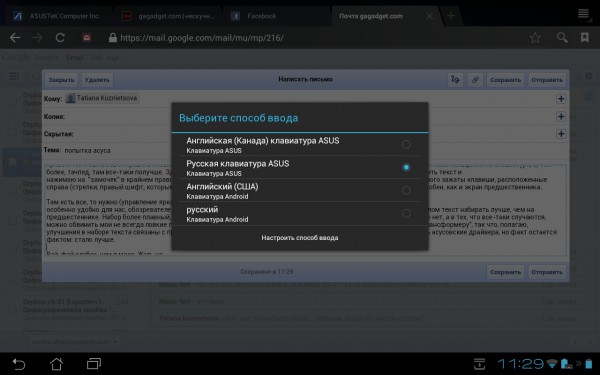600x375 pixels.
Task: Tap the clock showing 11:29
Action: (520, 364)
